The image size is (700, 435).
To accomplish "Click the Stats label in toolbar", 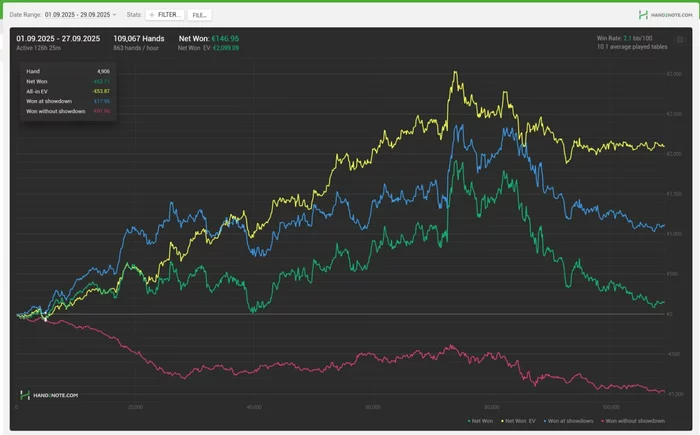I will pos(134,15).
